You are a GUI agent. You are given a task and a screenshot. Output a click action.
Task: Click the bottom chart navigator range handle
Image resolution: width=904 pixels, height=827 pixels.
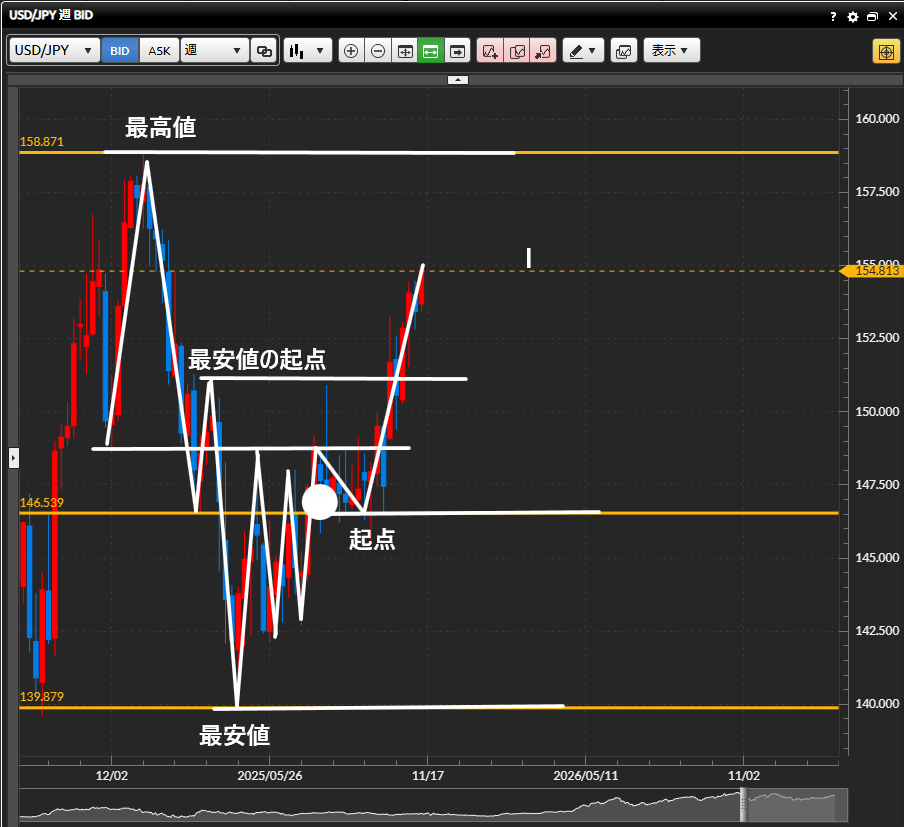click(x=743, y=804)
